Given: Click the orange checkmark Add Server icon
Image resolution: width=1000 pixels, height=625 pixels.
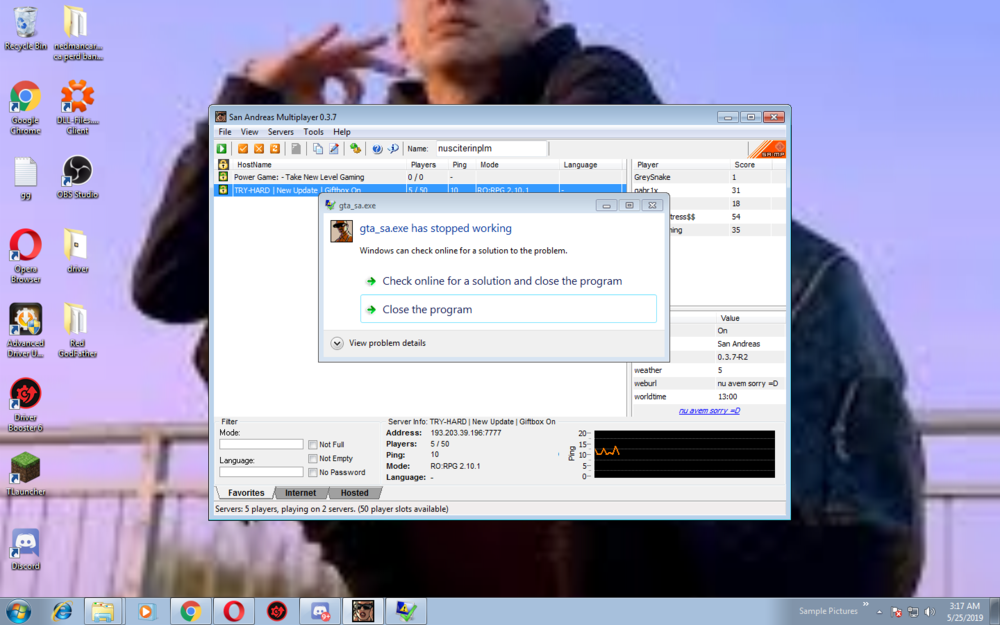Looking at the screenshot, I should point(243,149).
